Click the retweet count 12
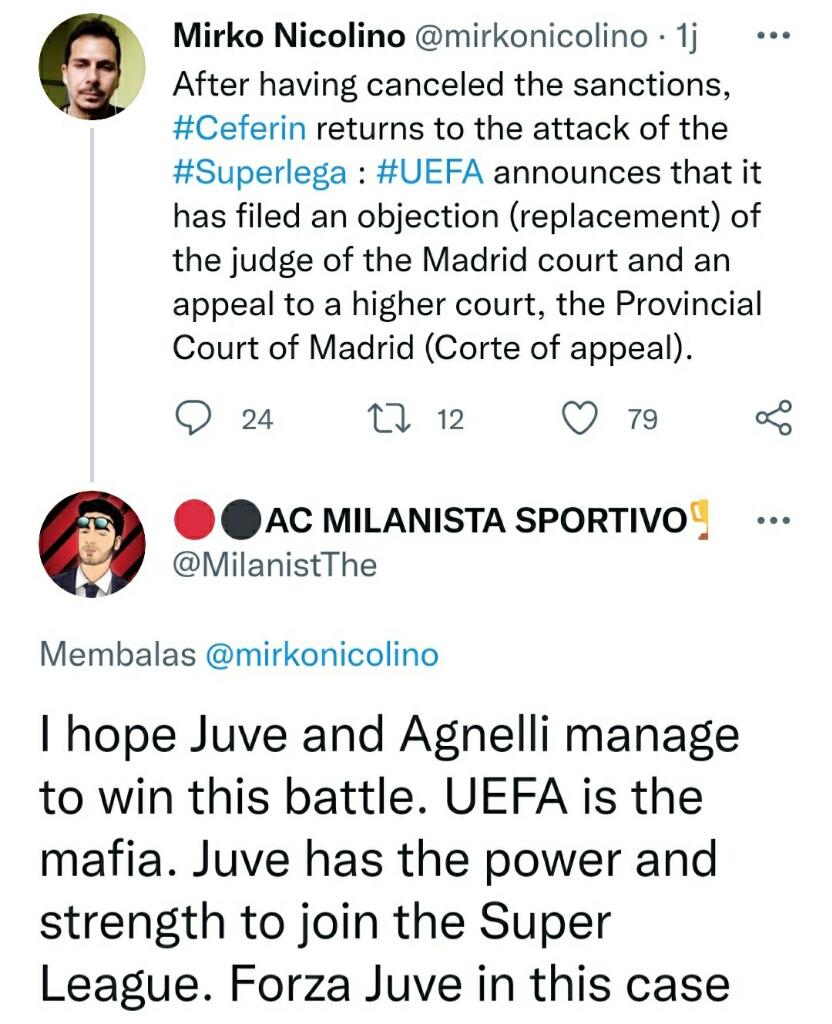832x1024 pixels. pyautogui.click(x=451, y=420)
